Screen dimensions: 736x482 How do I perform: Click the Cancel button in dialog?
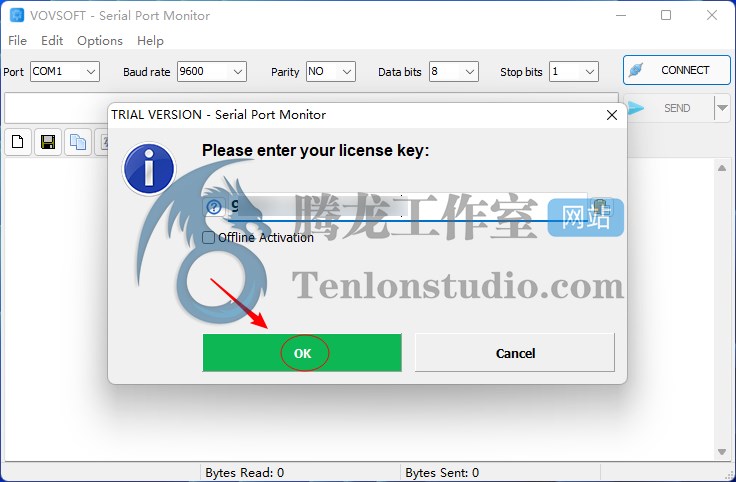515,353
